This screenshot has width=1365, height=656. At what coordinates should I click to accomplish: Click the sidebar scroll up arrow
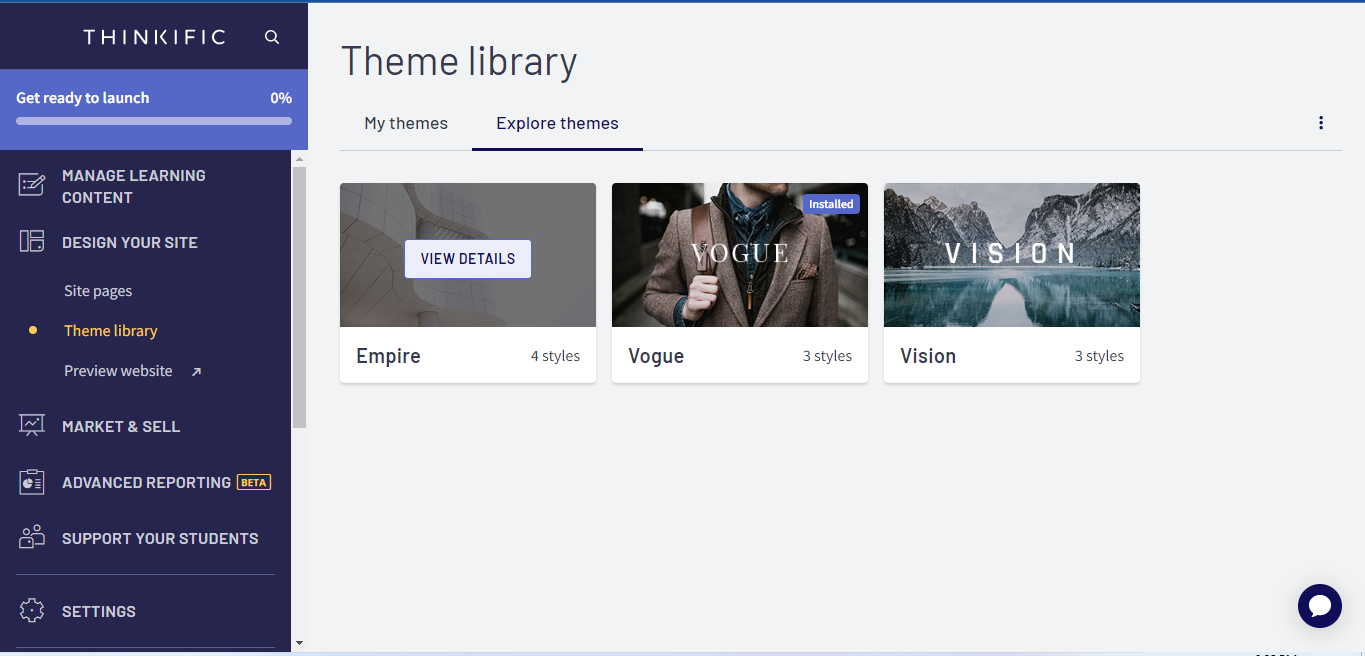pyautogui.click(x=299, y=159)
